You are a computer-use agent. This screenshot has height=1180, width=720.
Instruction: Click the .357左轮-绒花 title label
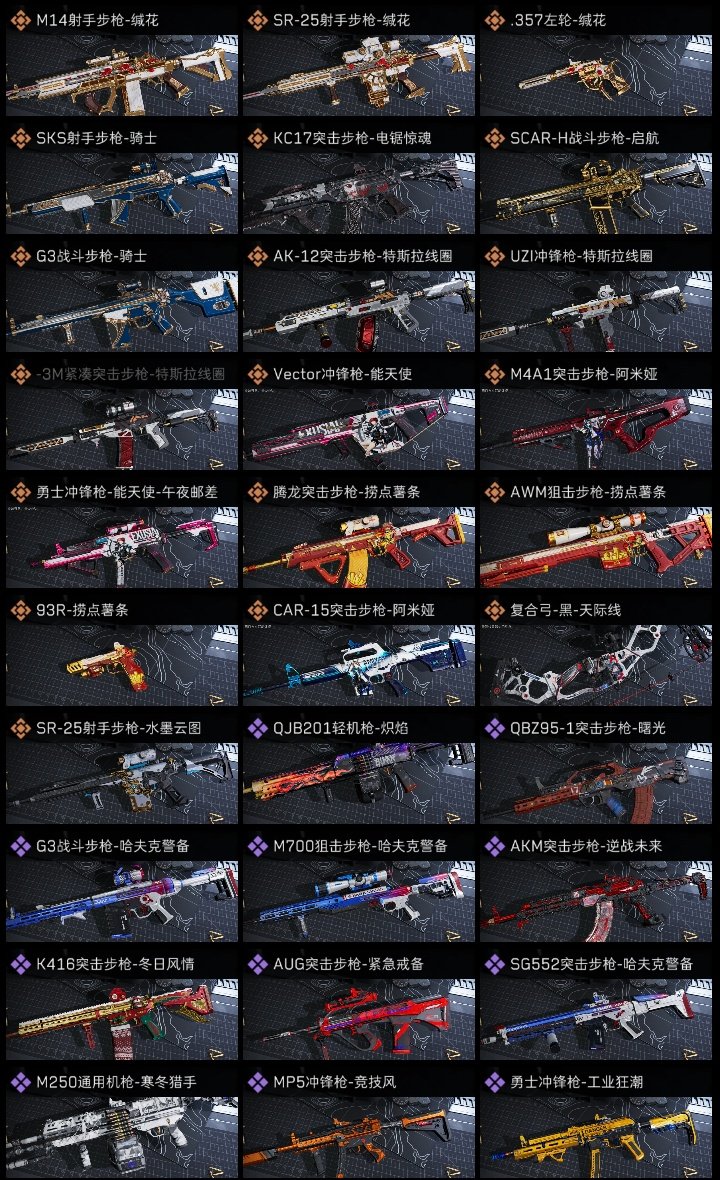(557, 20)
